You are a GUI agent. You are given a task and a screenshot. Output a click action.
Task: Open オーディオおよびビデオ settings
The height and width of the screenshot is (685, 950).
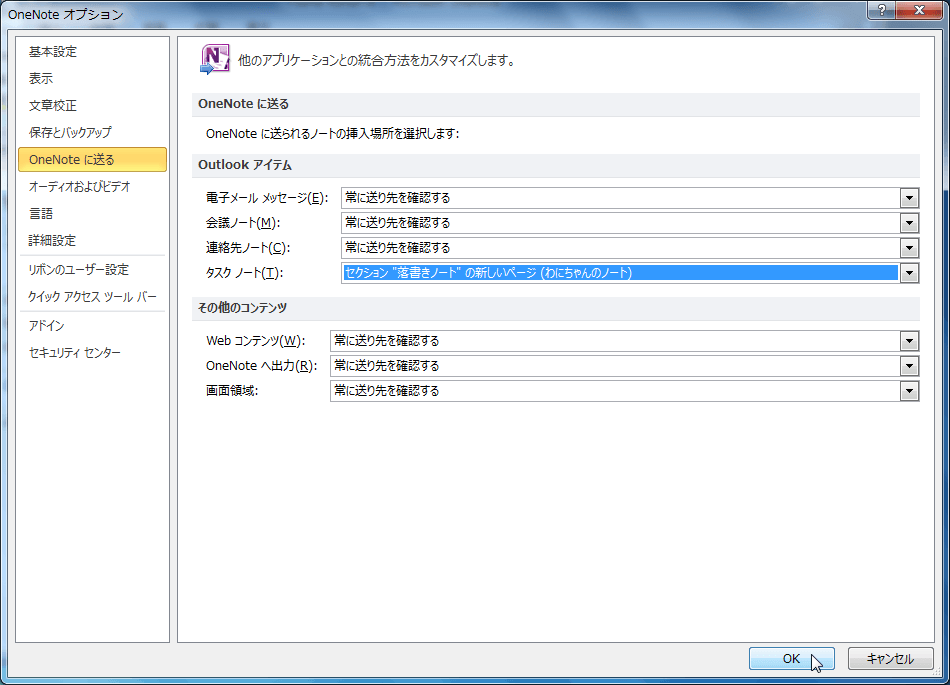[79, 187]
